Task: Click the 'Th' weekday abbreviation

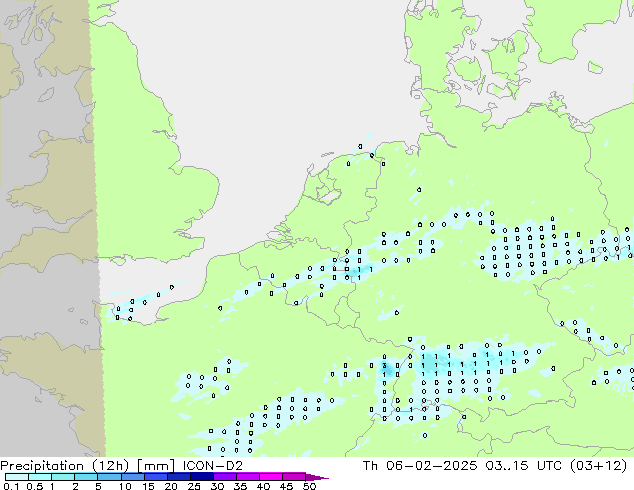Action: (370, 466)
